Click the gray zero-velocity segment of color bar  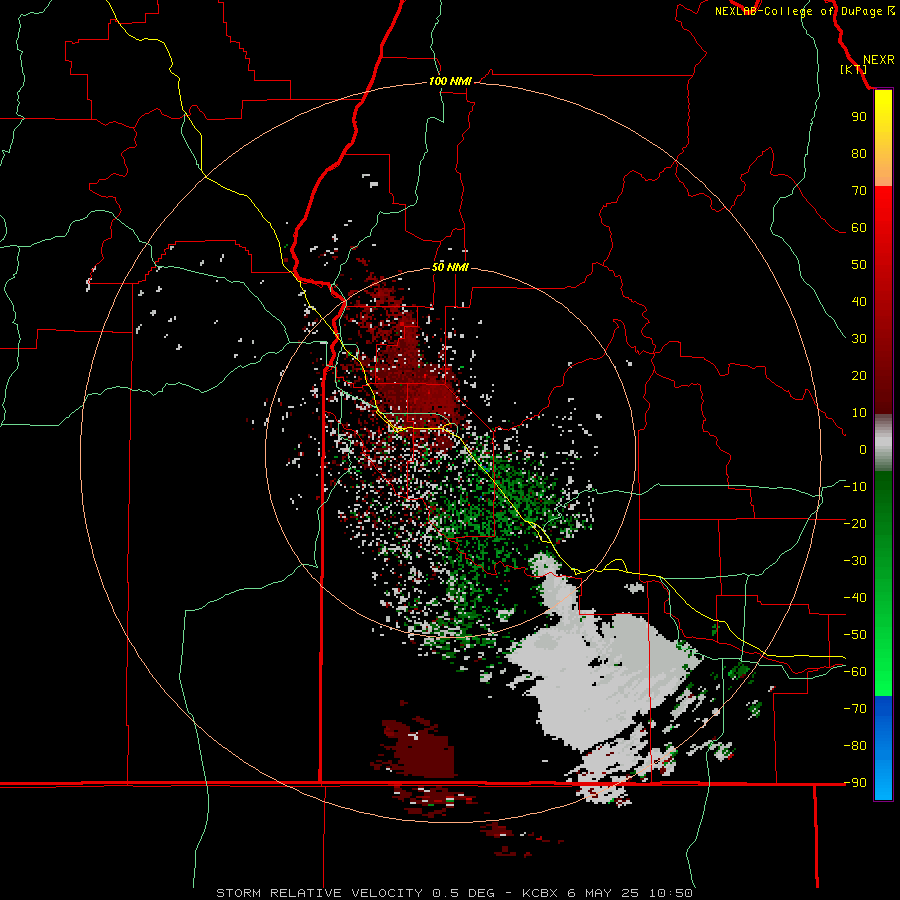click(x=883, y=443)
